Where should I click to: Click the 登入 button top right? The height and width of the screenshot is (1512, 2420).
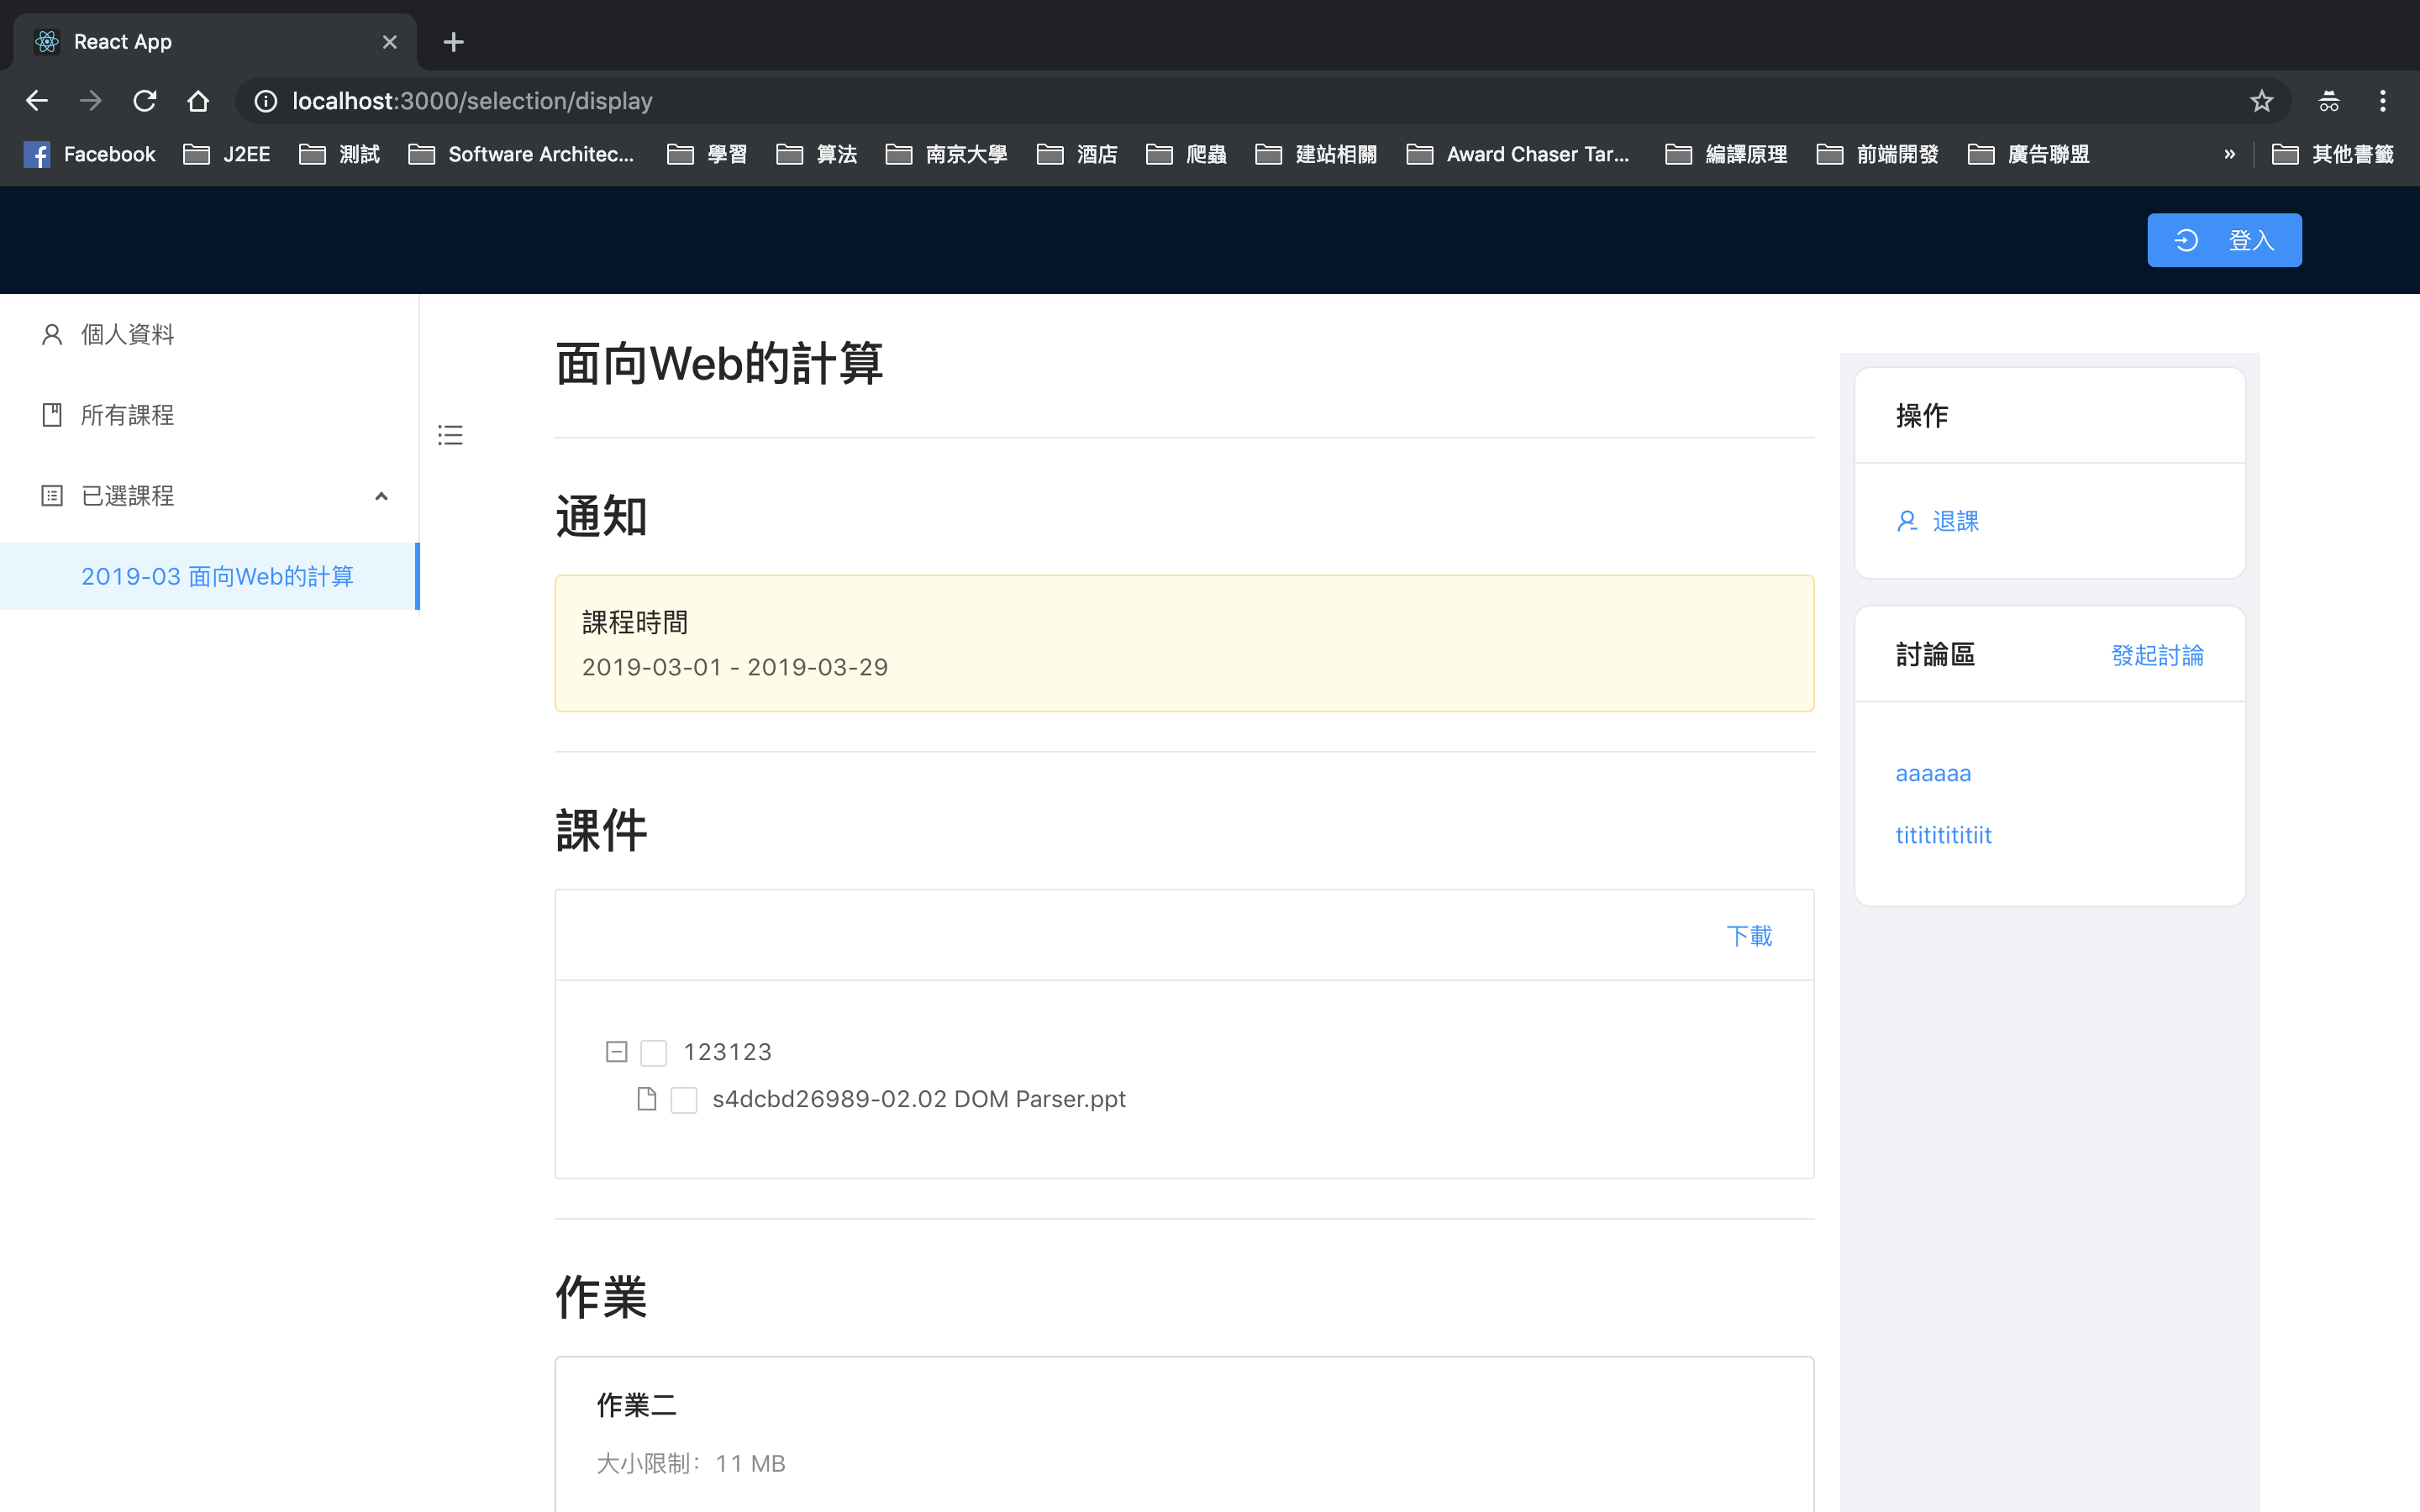coord(2225,239)
